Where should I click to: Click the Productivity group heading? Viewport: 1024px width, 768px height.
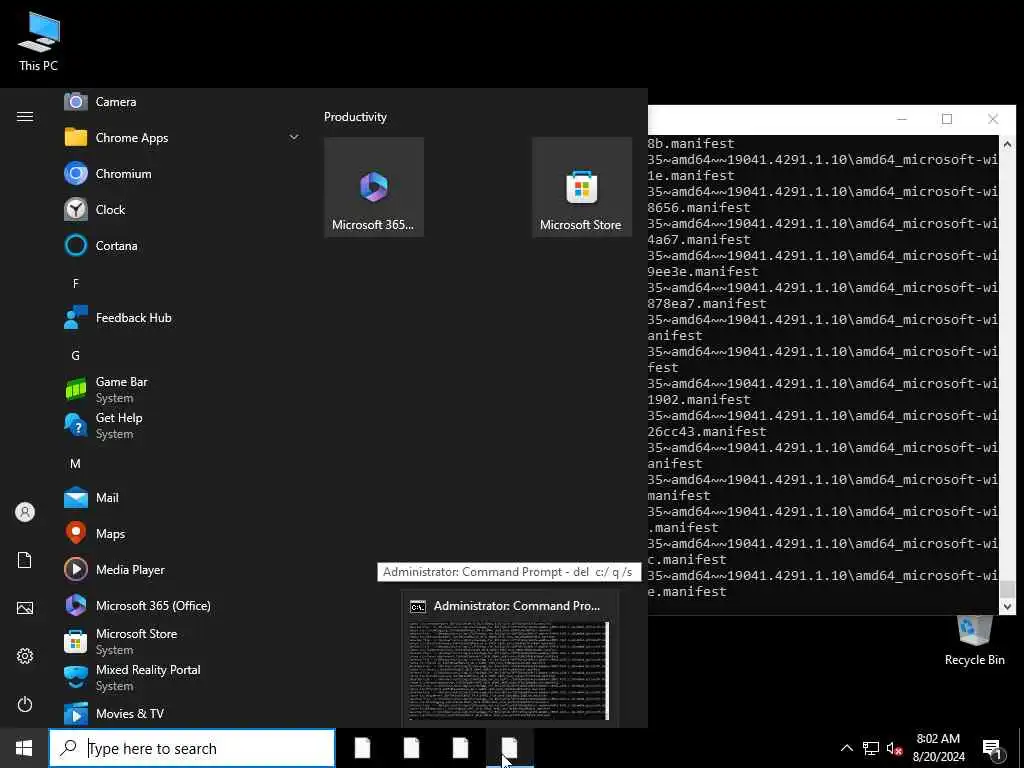[355, 117]
